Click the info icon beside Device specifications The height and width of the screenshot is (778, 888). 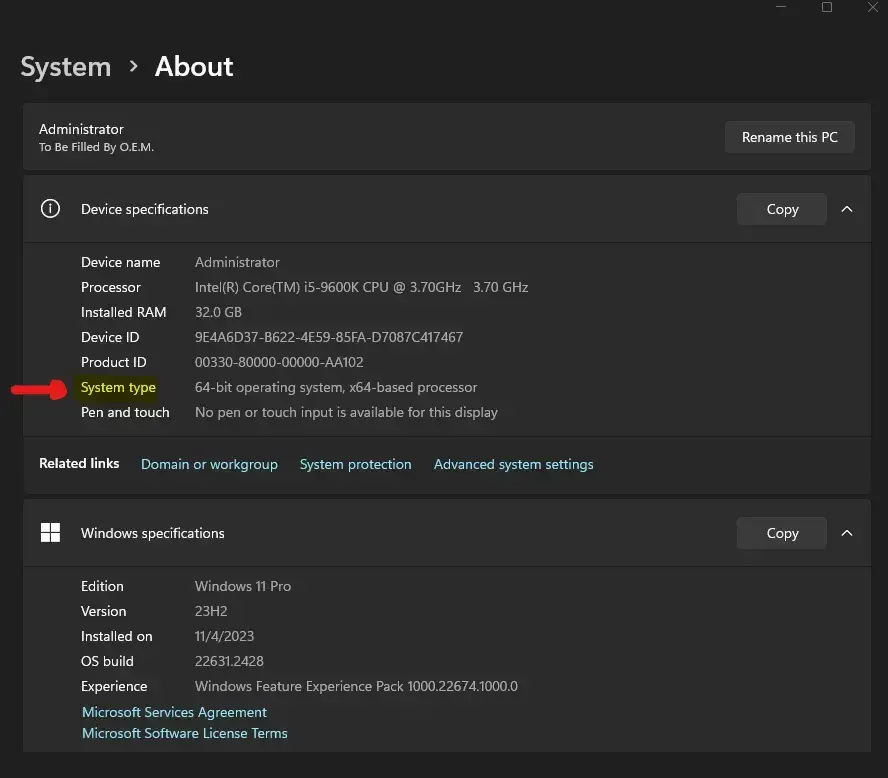pyautogui.click(x=50, y=209)
